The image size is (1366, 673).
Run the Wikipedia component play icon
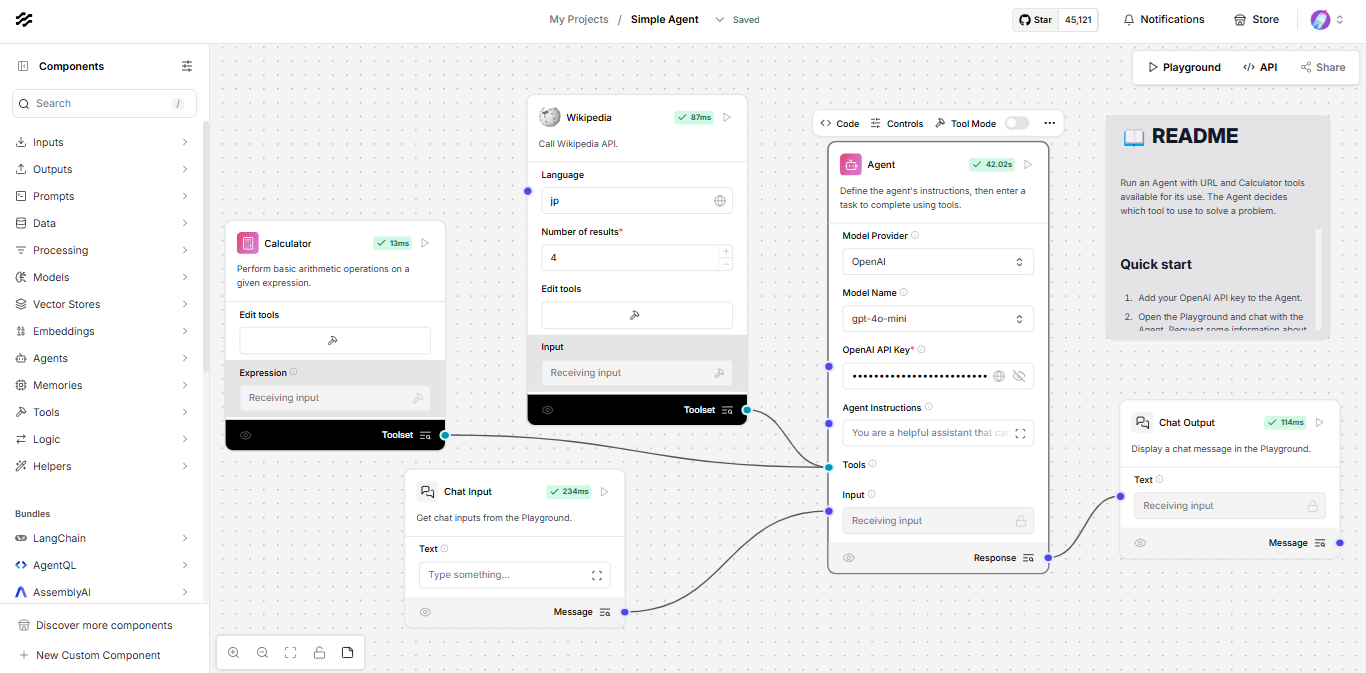click(727, 117)
